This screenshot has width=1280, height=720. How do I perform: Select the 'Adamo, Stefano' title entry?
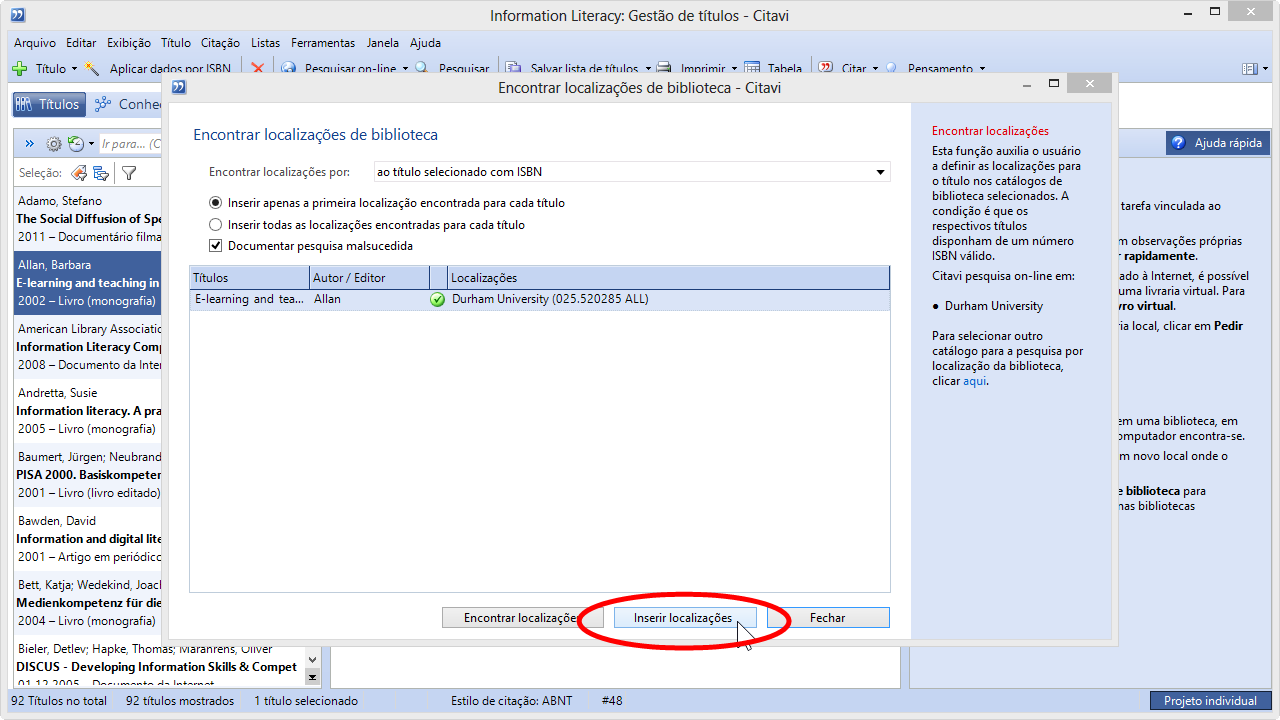87,219
